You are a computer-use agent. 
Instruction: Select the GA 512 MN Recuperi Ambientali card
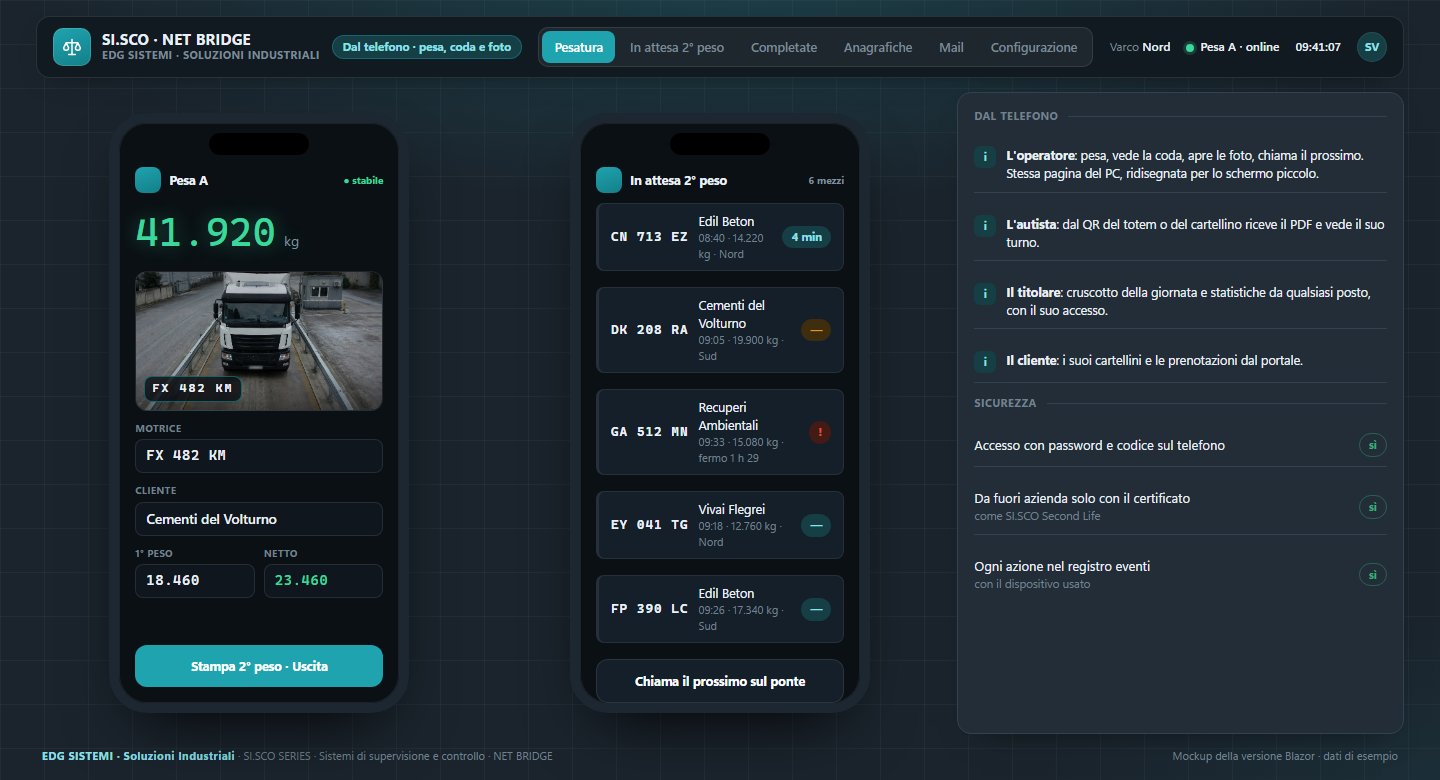[720, 432]
